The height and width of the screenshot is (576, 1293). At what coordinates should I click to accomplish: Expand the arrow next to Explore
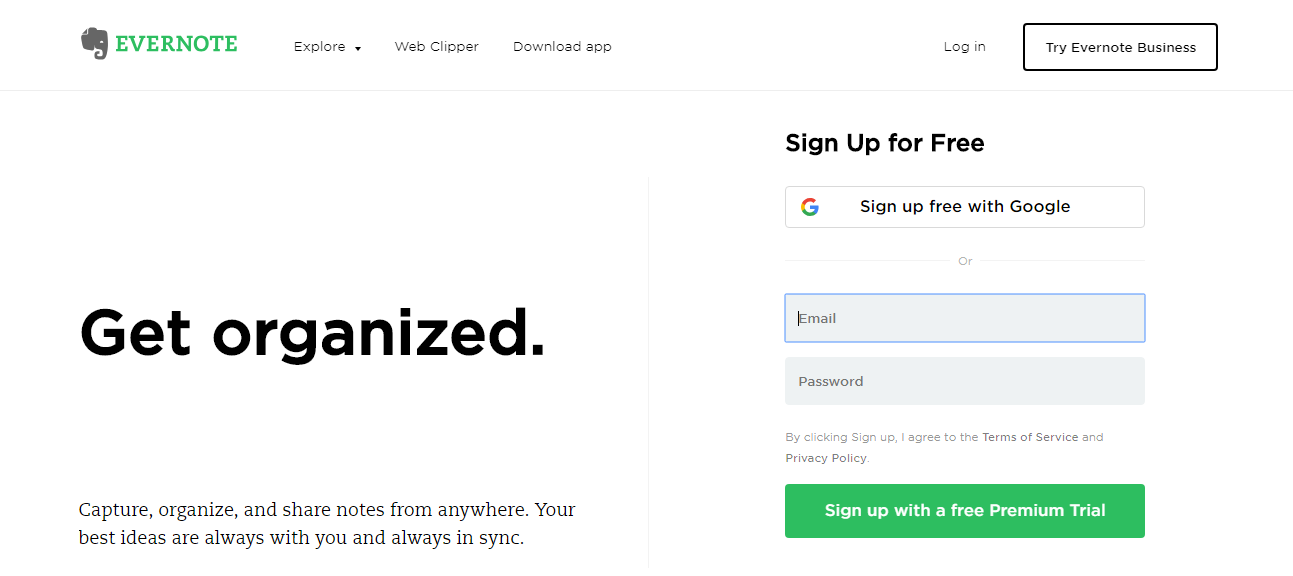click(358, 48)
